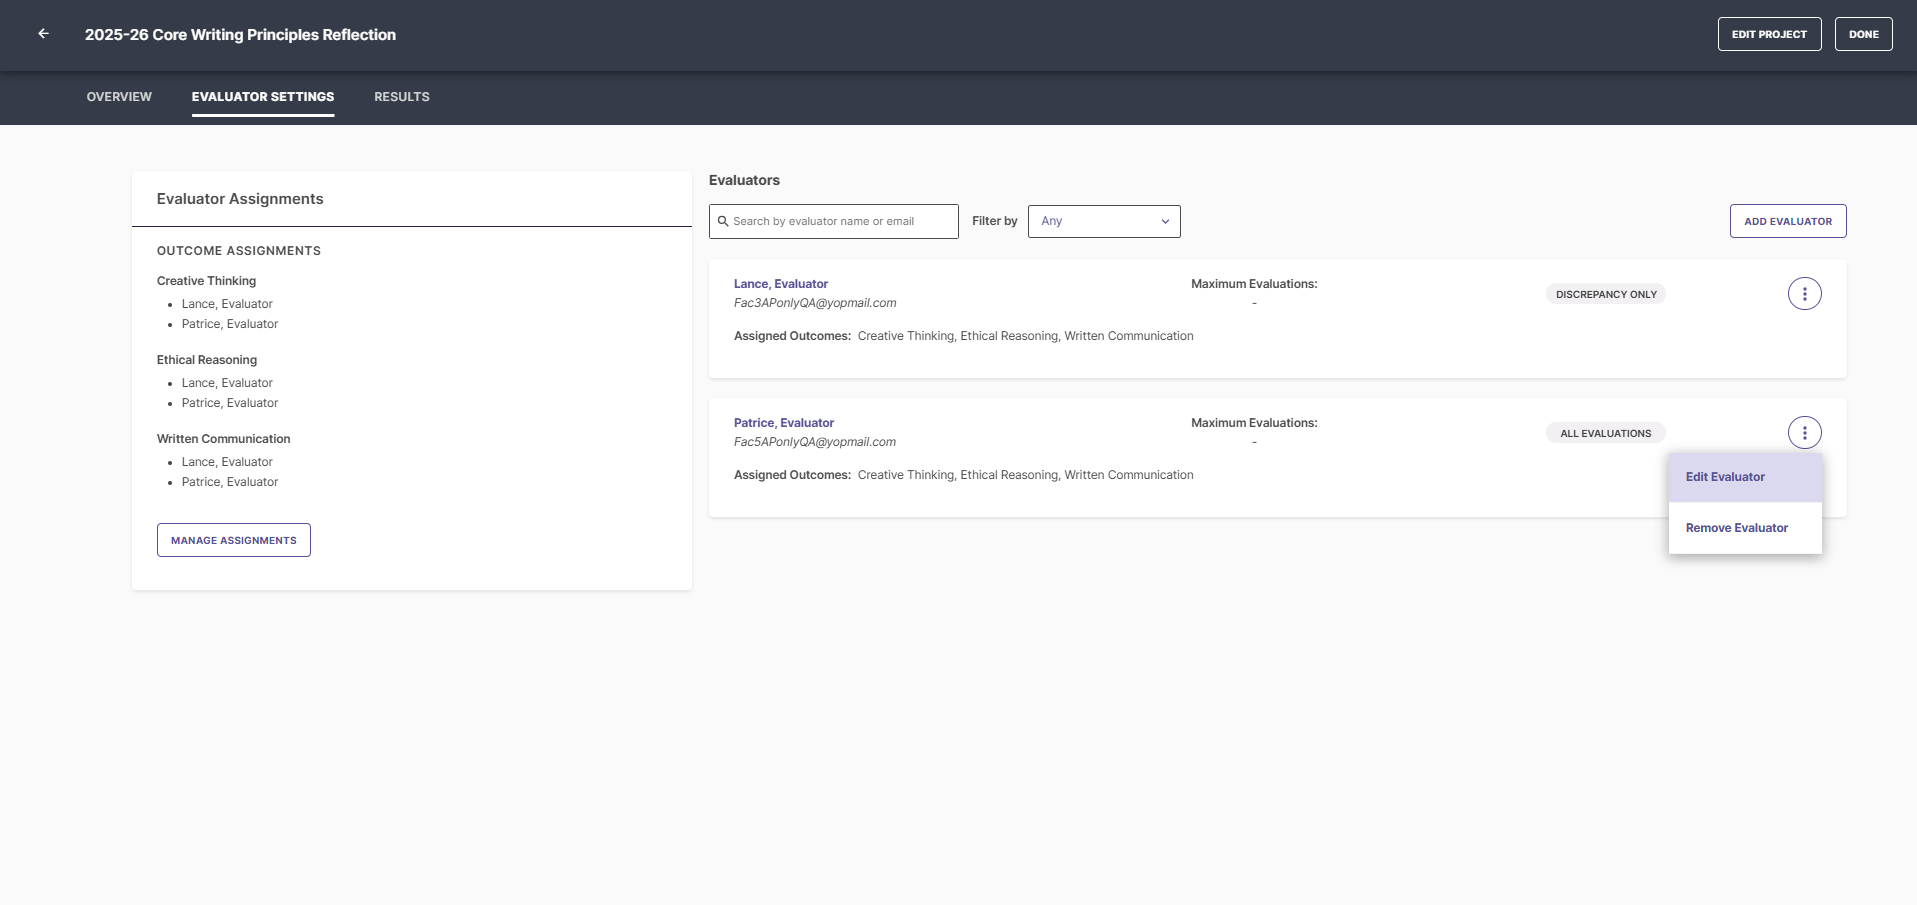Click Patrice's Assigned Outcomes text
Image resolution: width=1917 pixels, height=905 pixels.
point(964,475)
